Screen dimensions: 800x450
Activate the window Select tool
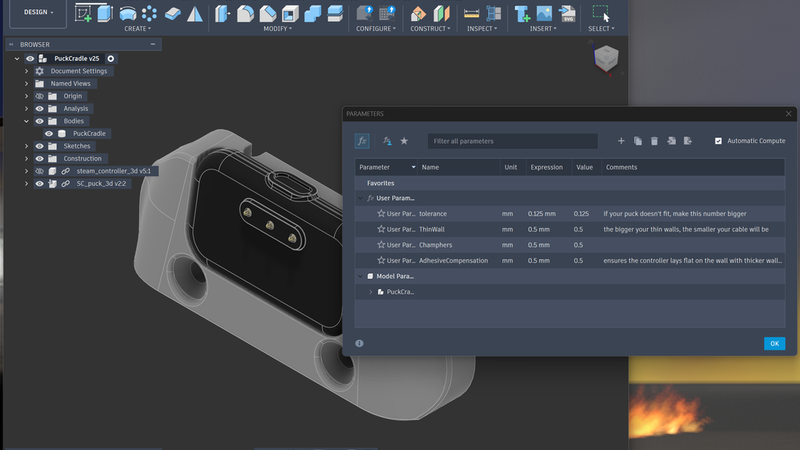coord(601,14)
